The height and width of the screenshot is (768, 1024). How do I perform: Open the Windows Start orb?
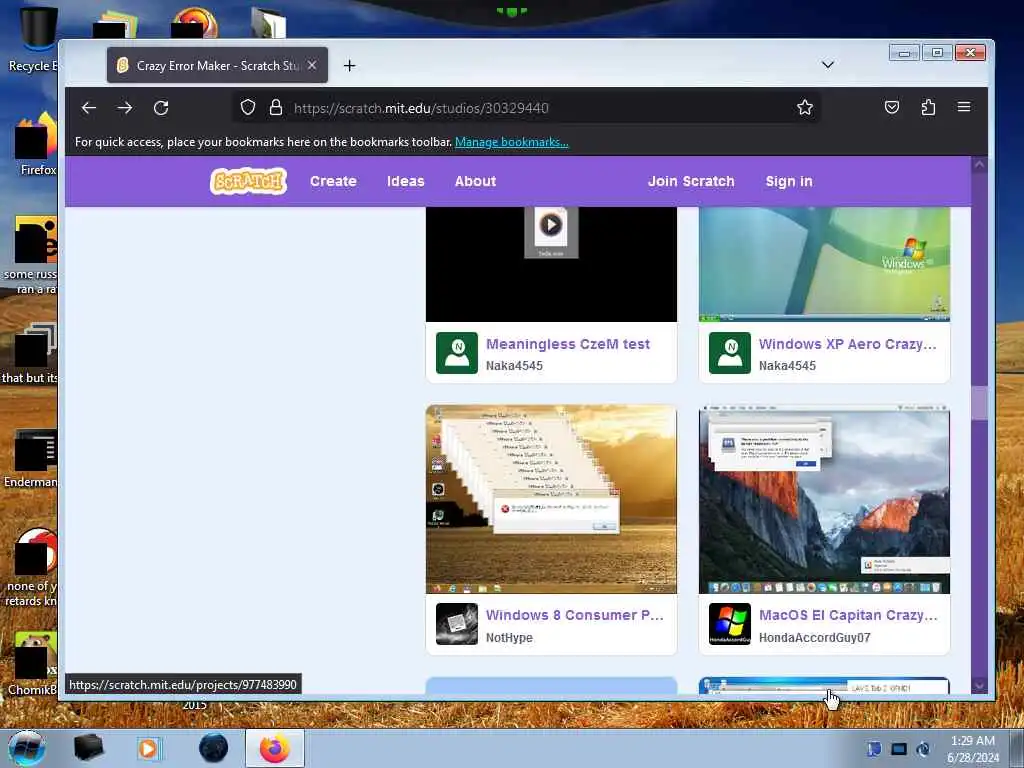coord(27,748)
